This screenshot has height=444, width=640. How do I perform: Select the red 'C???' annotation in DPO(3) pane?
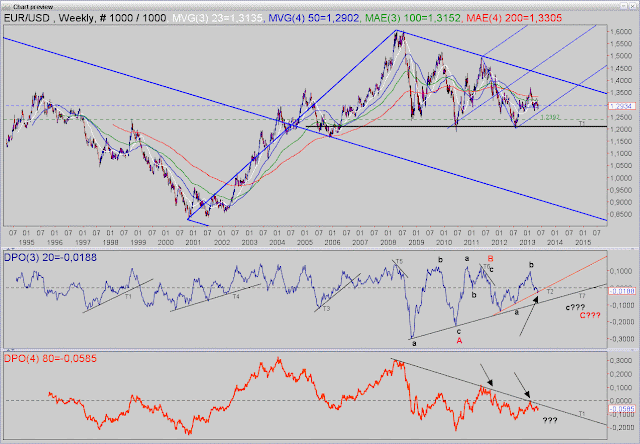tap(590, 315)
